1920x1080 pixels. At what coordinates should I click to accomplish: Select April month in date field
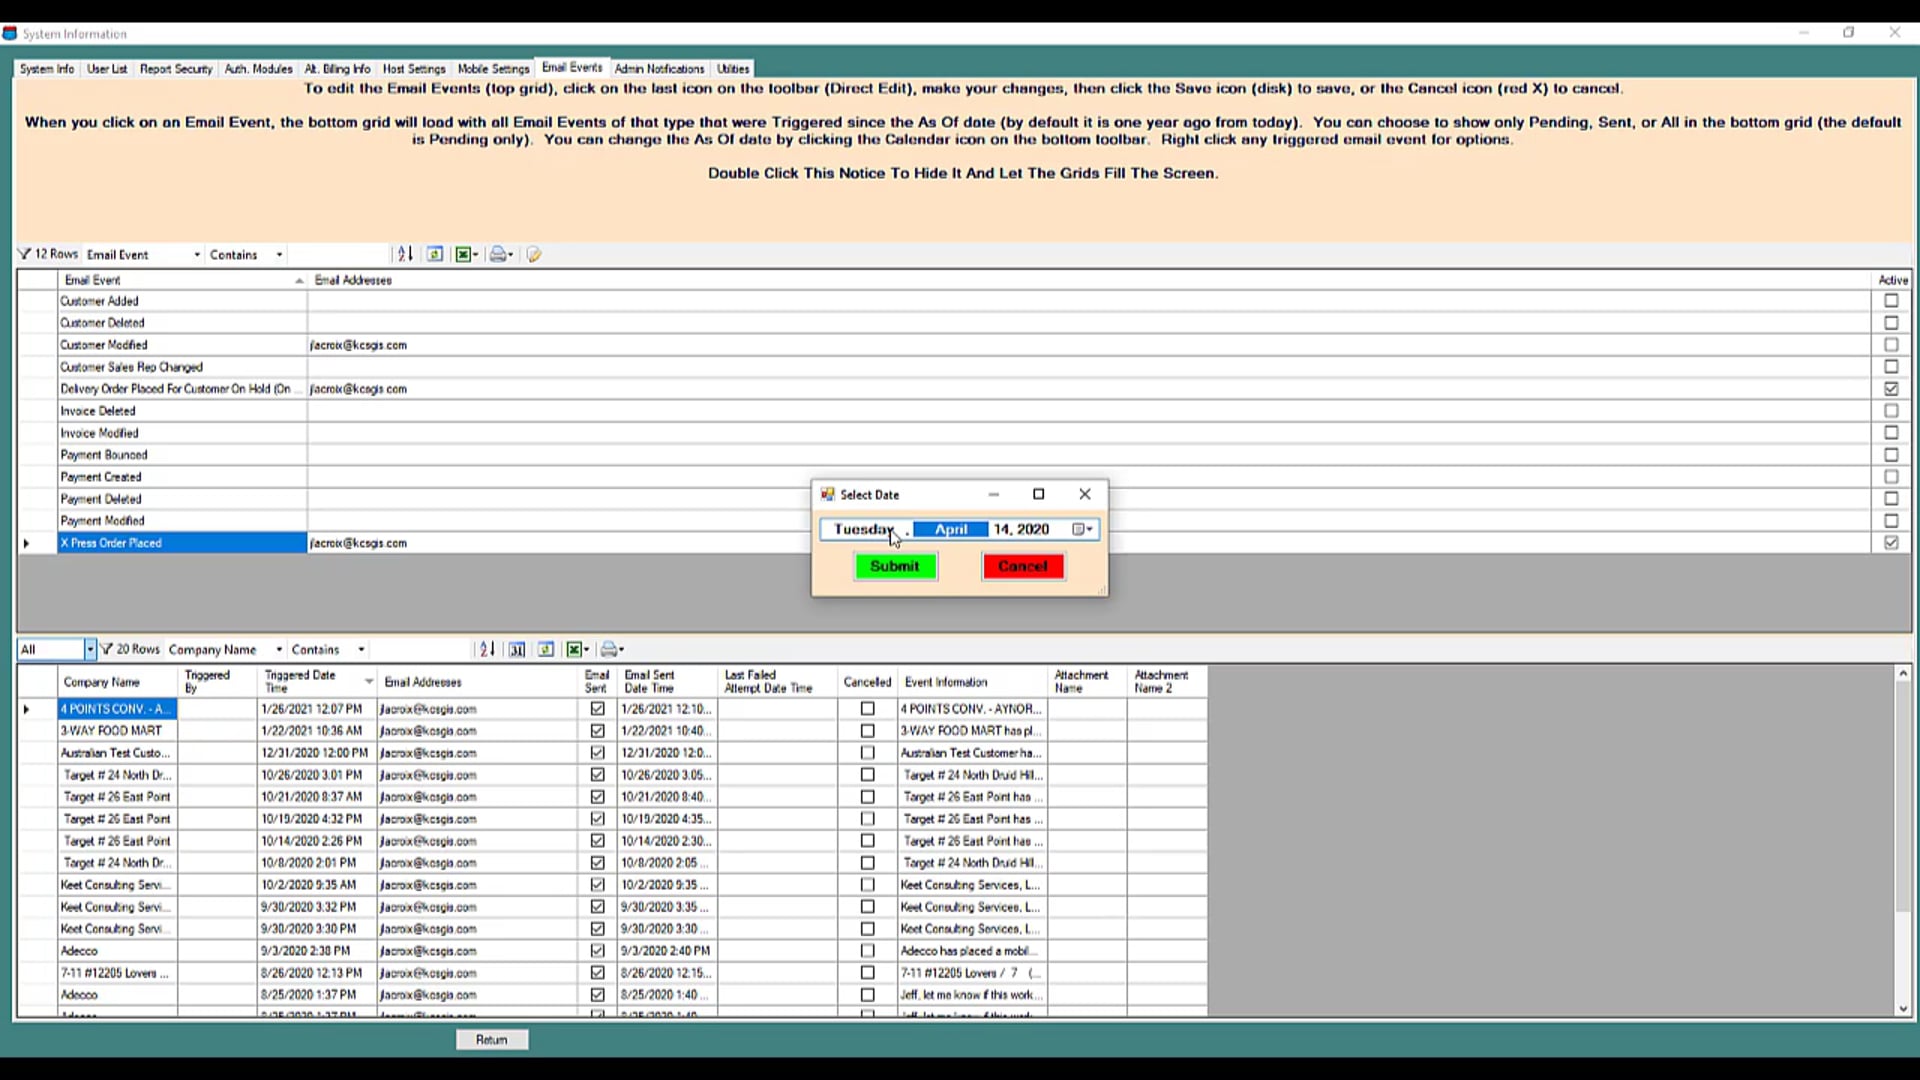(950, 529)
